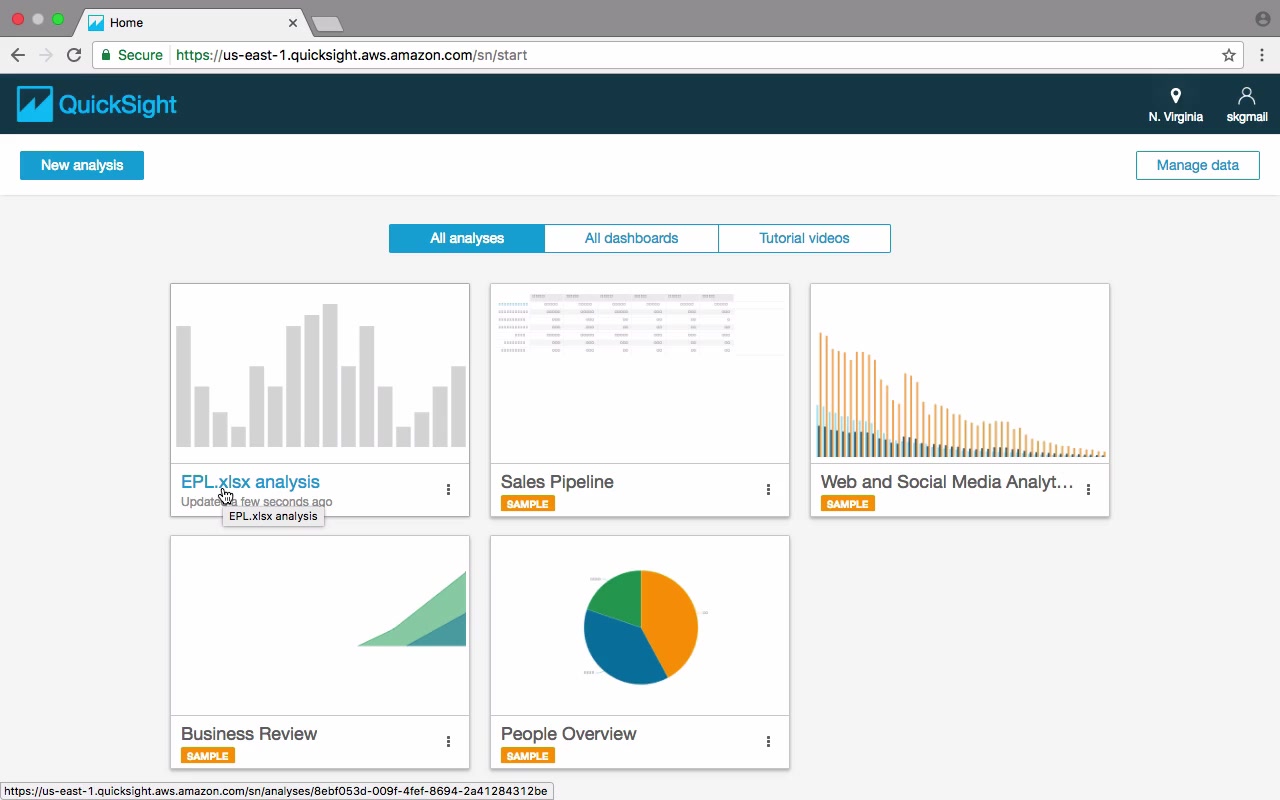Open the Web and Social Media Analytics thumbnail

(x=960, y=374)
